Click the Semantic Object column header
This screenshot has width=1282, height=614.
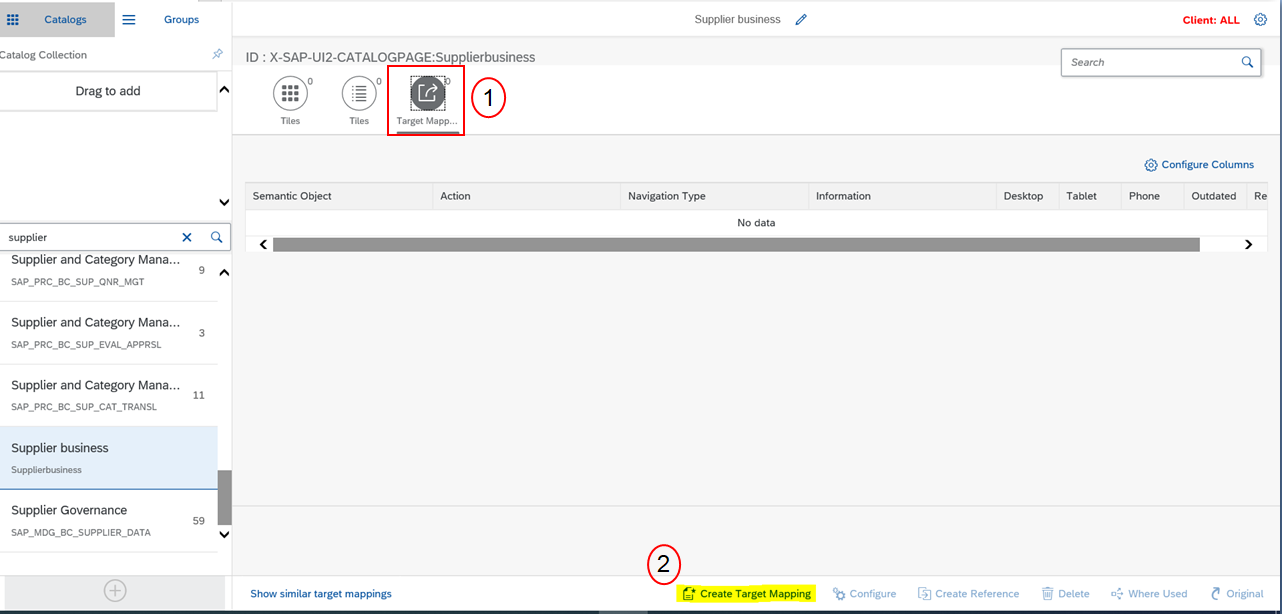[292, 196]
